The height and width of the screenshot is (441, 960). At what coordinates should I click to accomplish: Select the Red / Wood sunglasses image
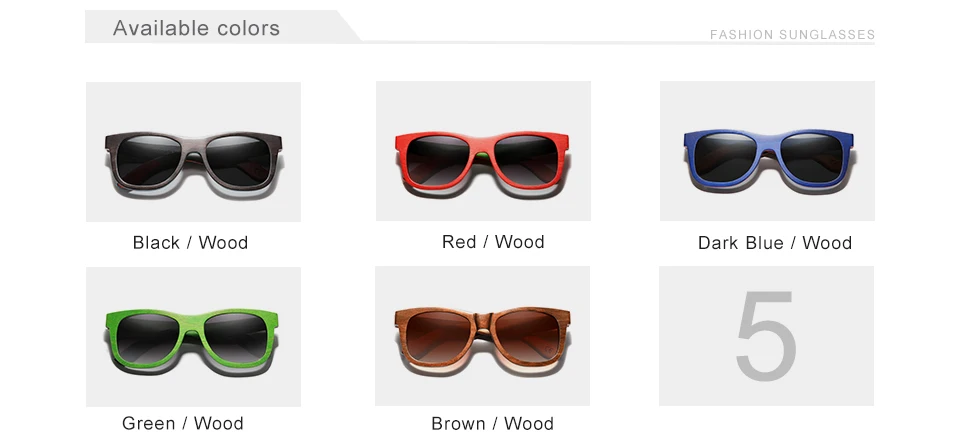point(483,151)
